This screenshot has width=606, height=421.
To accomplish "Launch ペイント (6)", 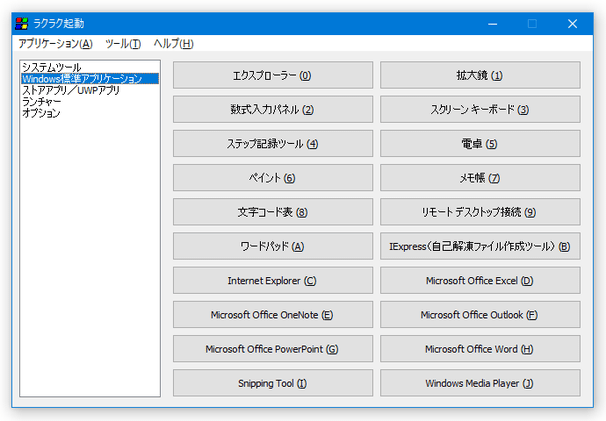I will coord(273,178).
